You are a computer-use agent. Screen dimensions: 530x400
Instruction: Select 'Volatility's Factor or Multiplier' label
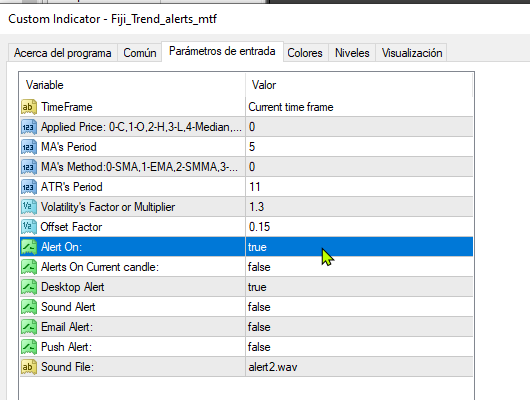point(108,207)
